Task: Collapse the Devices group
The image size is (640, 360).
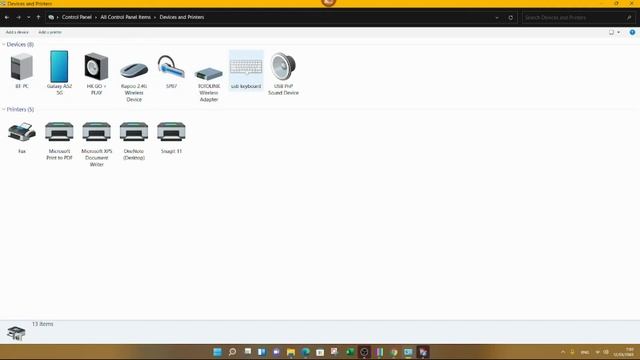Action: [4, 44]
